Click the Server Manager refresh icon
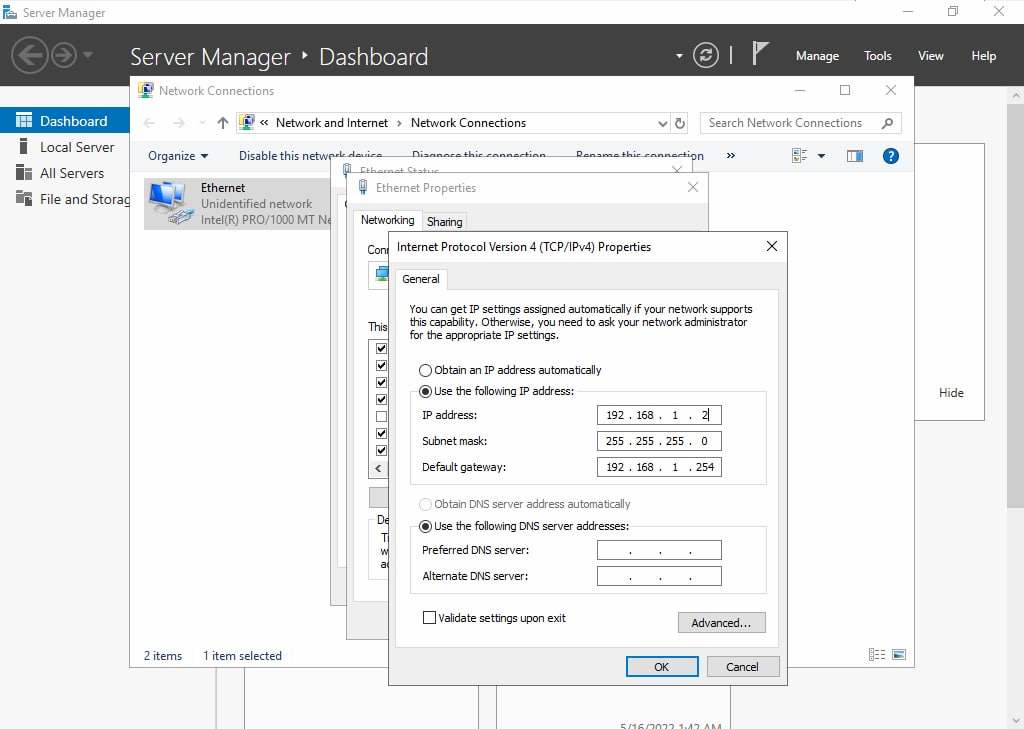 [x=706, y=55]
